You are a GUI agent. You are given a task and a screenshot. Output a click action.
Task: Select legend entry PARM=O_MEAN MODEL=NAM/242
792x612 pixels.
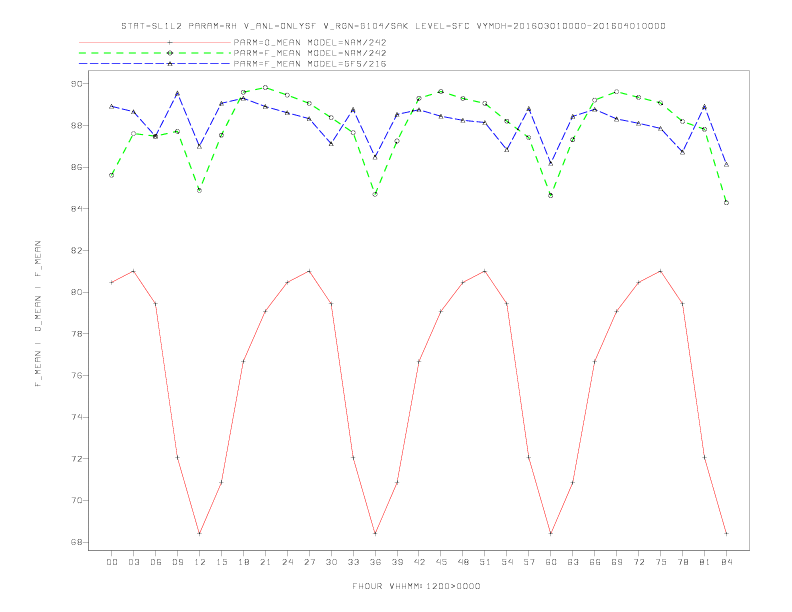pos(310,42)
